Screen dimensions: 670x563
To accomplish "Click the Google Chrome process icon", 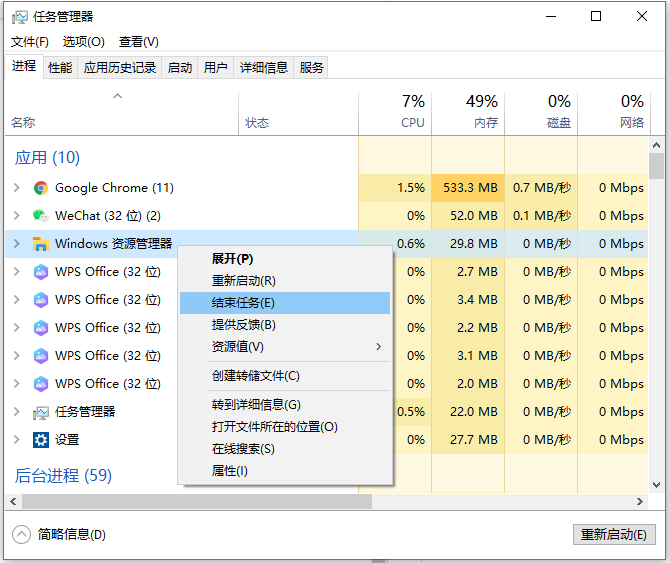I will [41, 188].
